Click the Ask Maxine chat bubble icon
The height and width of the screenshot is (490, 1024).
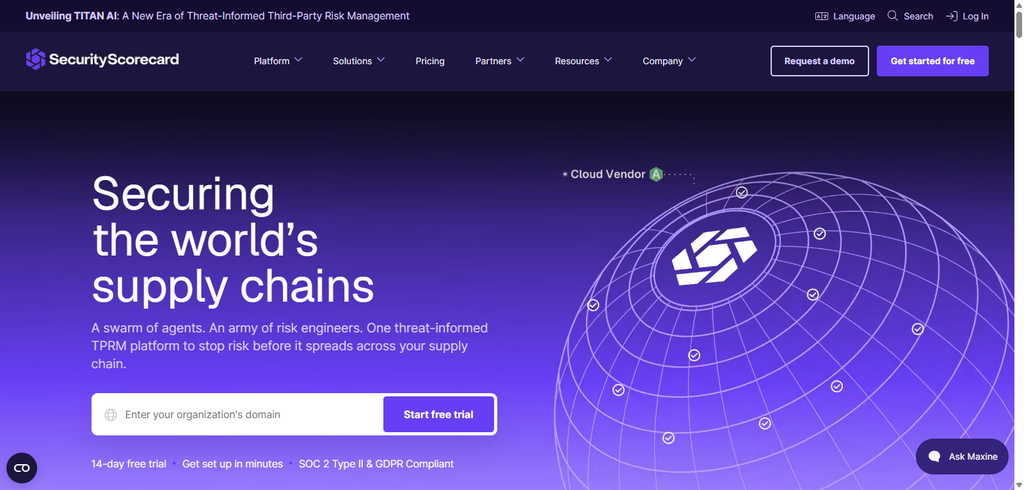click(x=935, y=457)
